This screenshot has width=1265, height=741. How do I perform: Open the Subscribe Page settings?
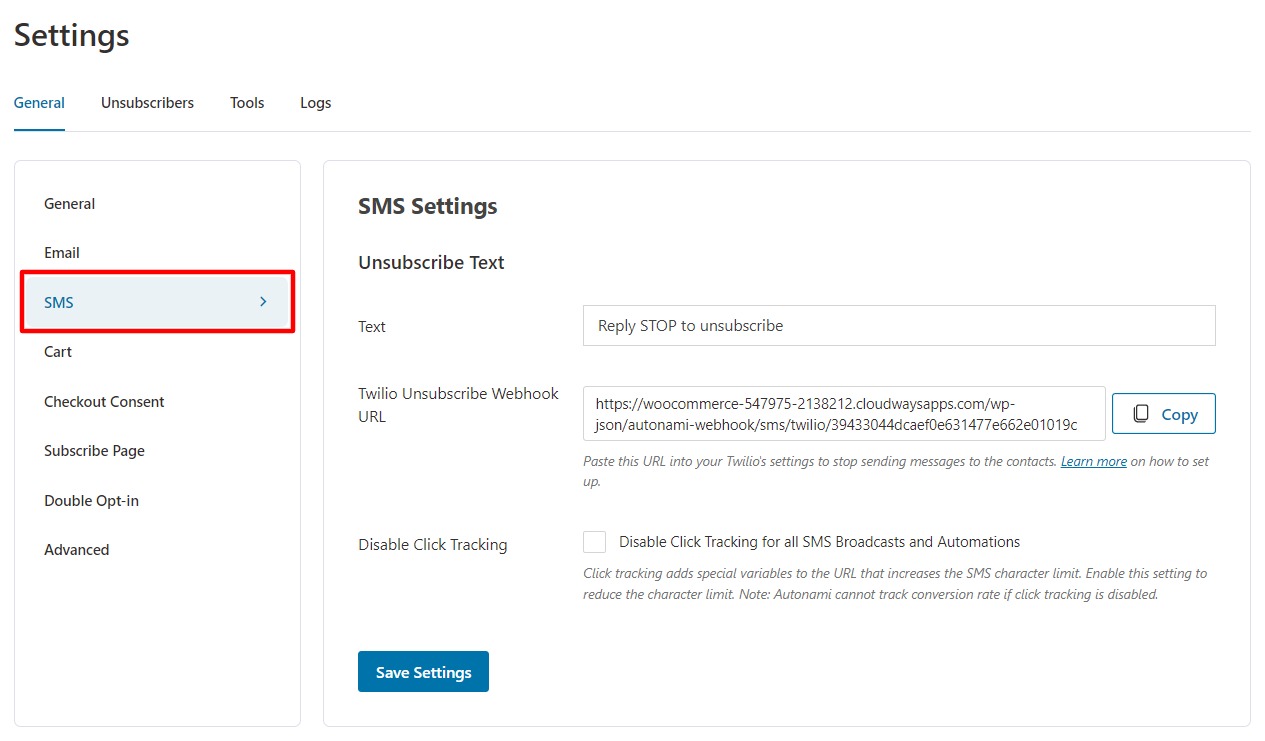point(94,451)
